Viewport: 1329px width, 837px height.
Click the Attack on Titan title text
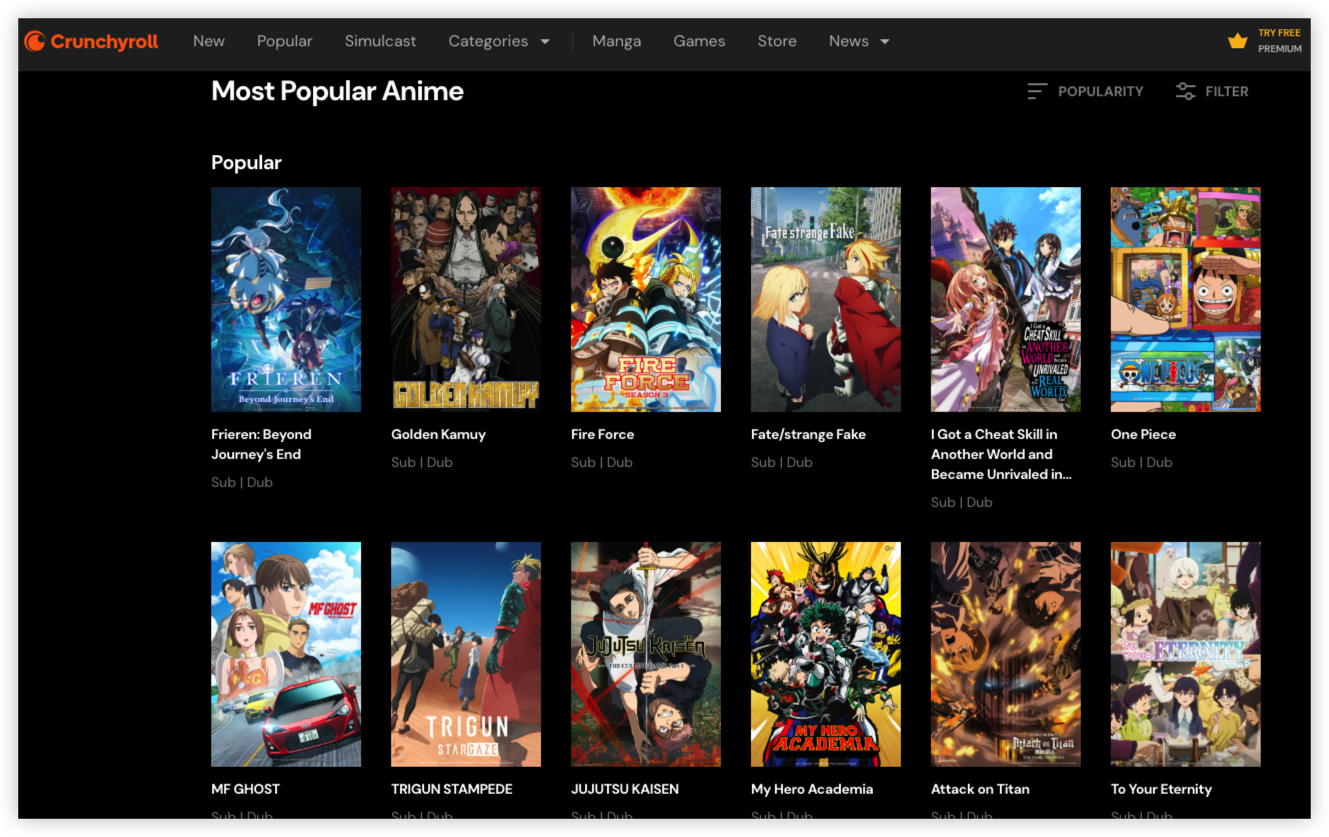pos(980,789)
